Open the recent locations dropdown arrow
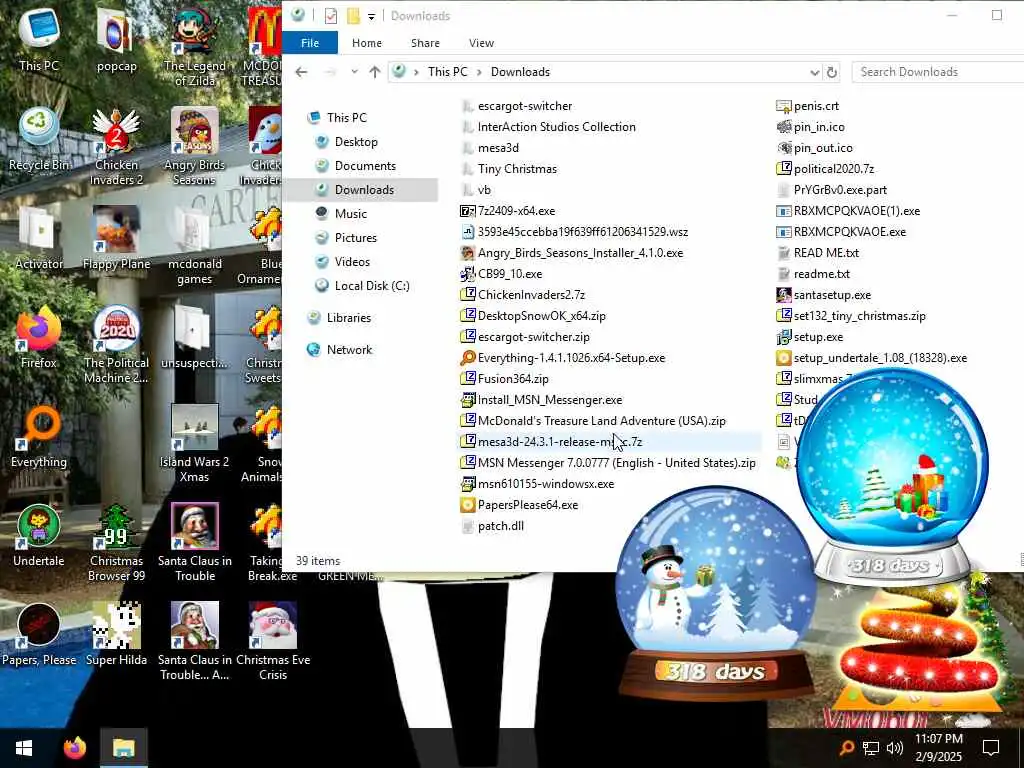The width and height of the screenshot is (1024, 768). [354, 72]
